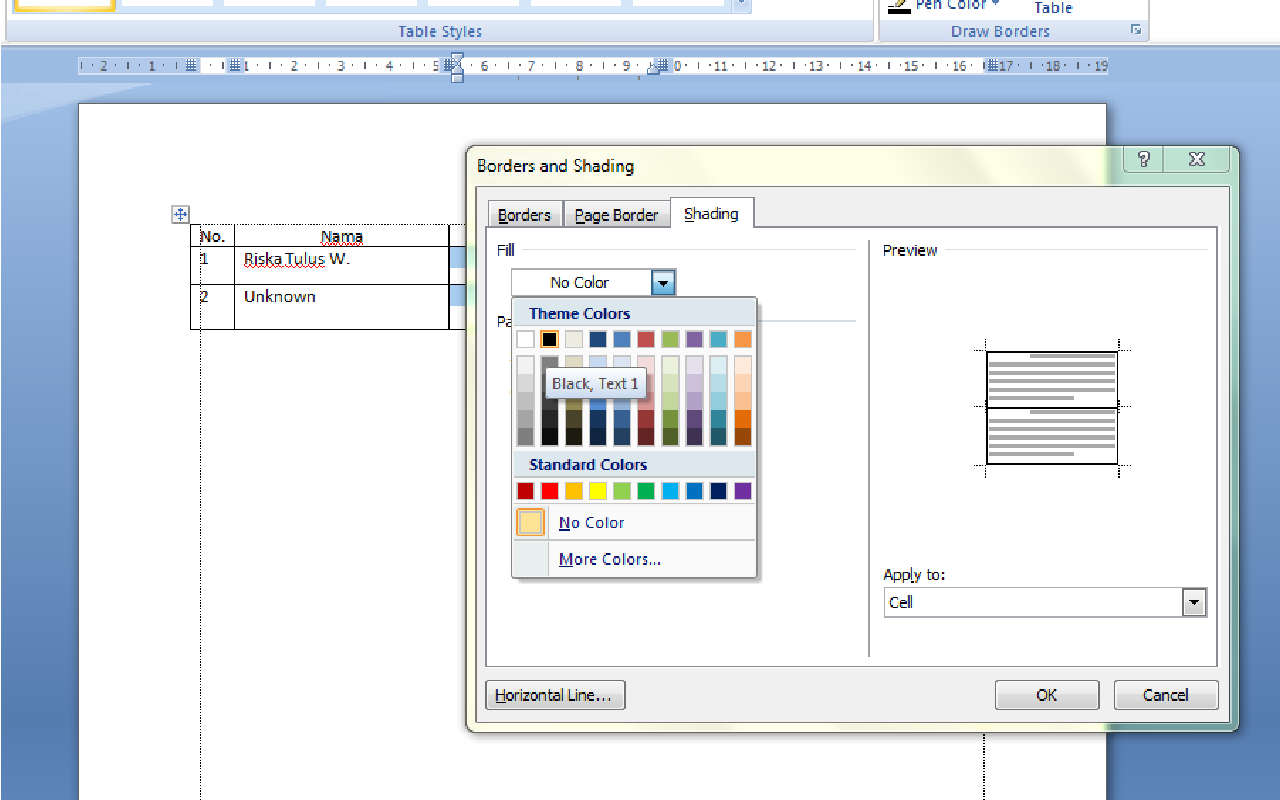Viewport: 1280px width, 800px height.
Task: Choose bright Red in Standard Colors
Action: [x=549, y=491]
